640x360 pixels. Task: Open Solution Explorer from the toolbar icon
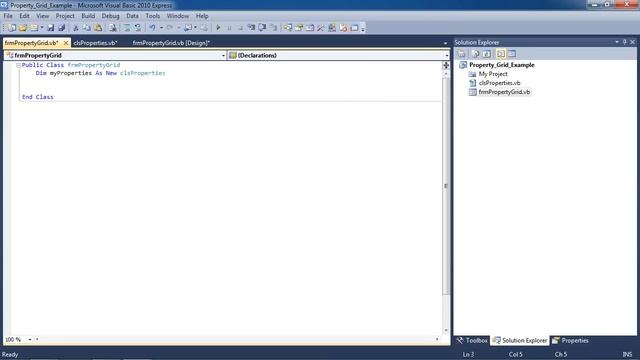coord(287,28)
